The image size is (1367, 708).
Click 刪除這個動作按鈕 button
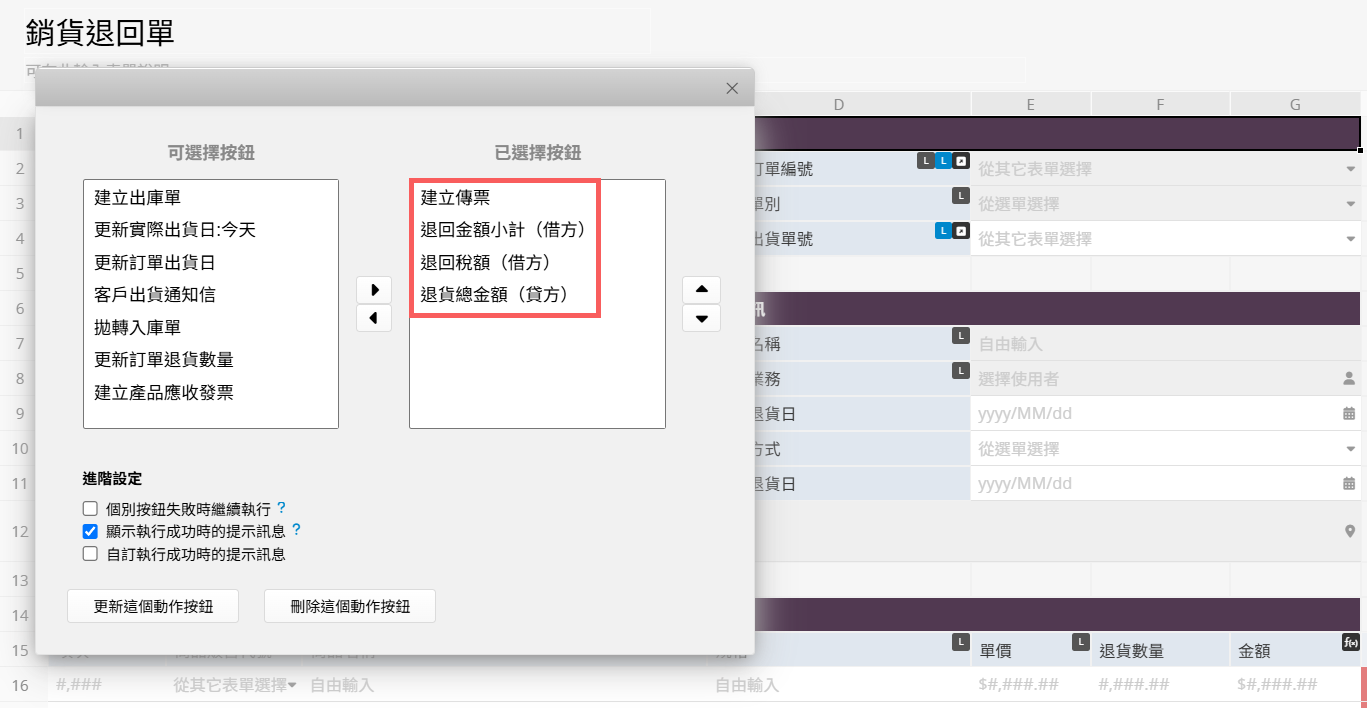tap(350, 606)
